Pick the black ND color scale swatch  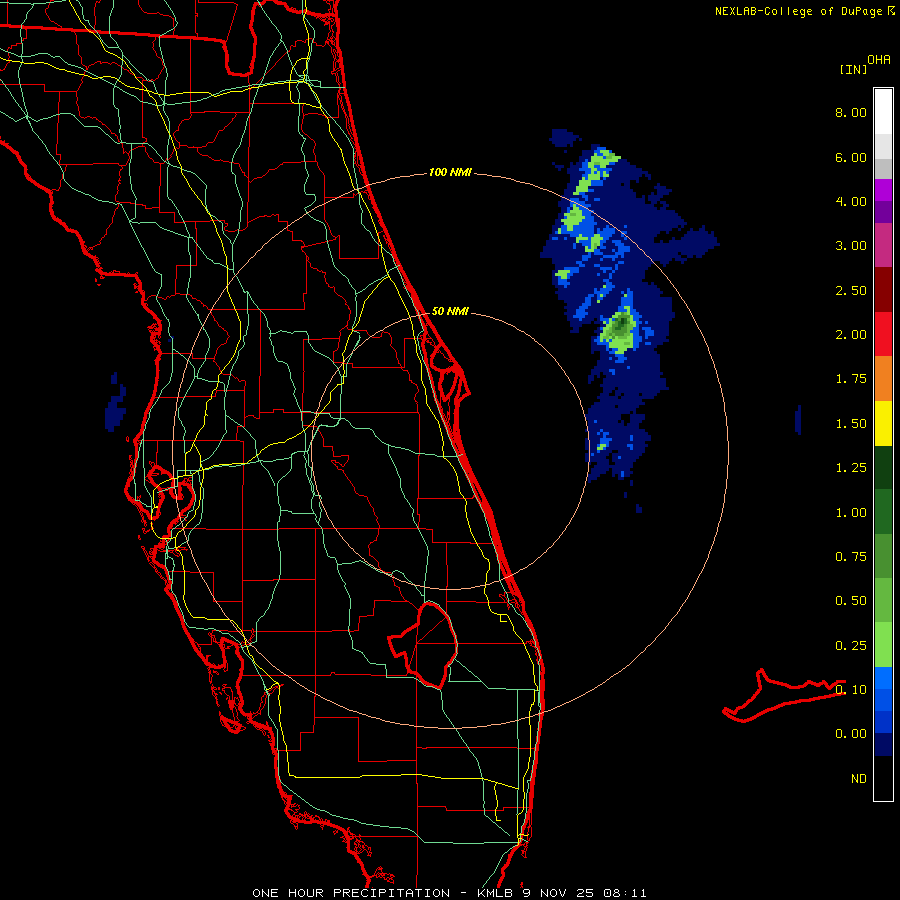[x=883, y=778]
